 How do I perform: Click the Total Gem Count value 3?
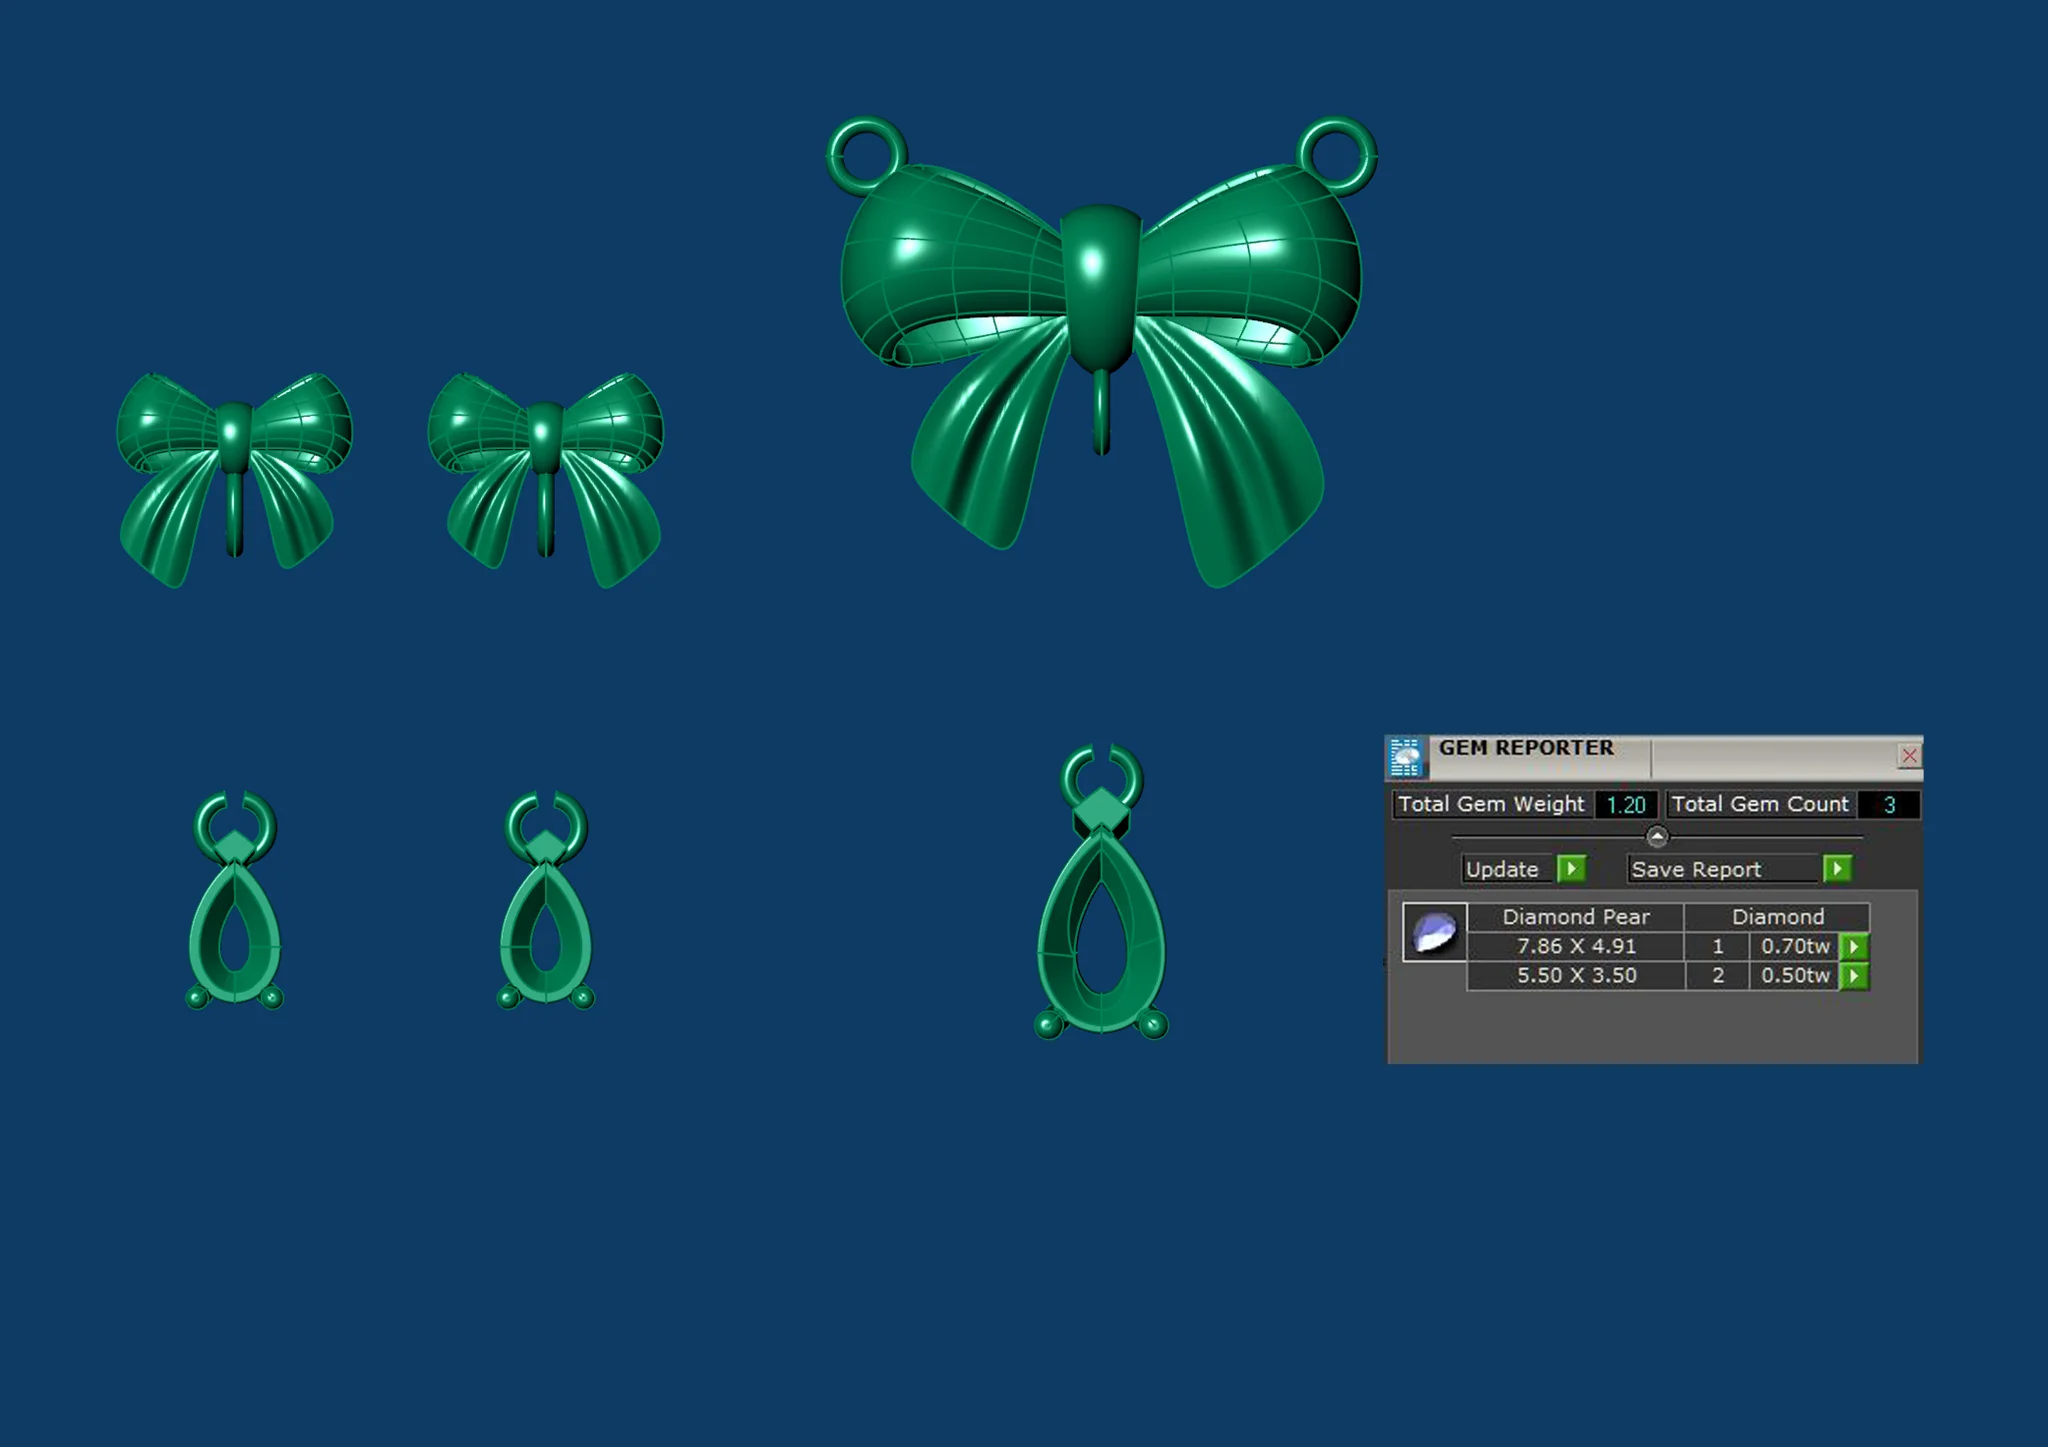1889,805
